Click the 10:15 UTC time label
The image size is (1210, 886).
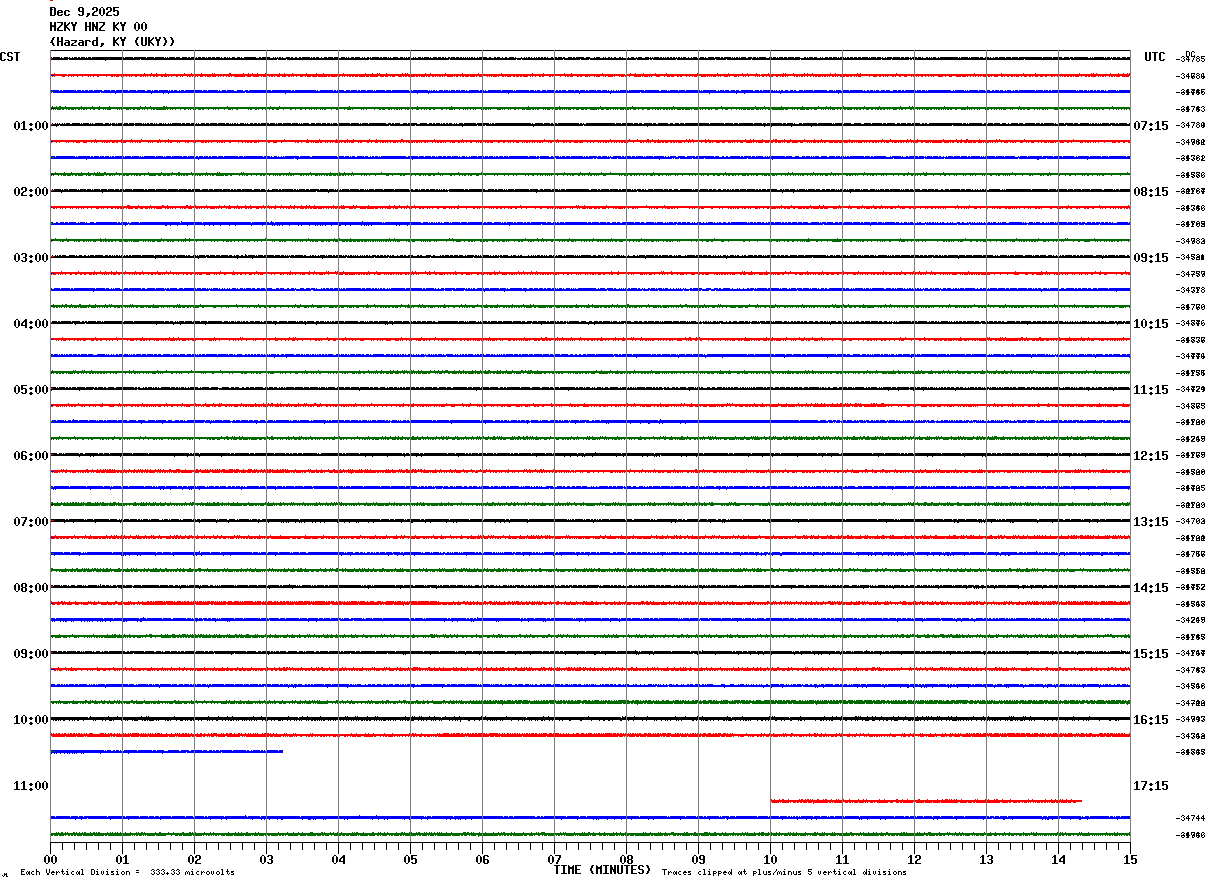(1151, 324)
